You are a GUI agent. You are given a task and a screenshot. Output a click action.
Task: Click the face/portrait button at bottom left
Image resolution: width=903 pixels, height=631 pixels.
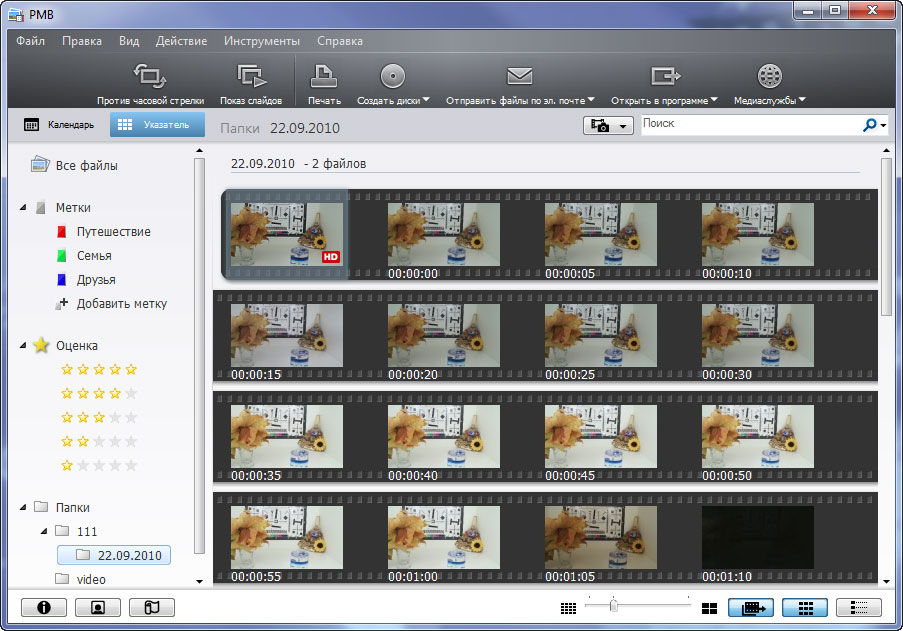tap(98, 607)
